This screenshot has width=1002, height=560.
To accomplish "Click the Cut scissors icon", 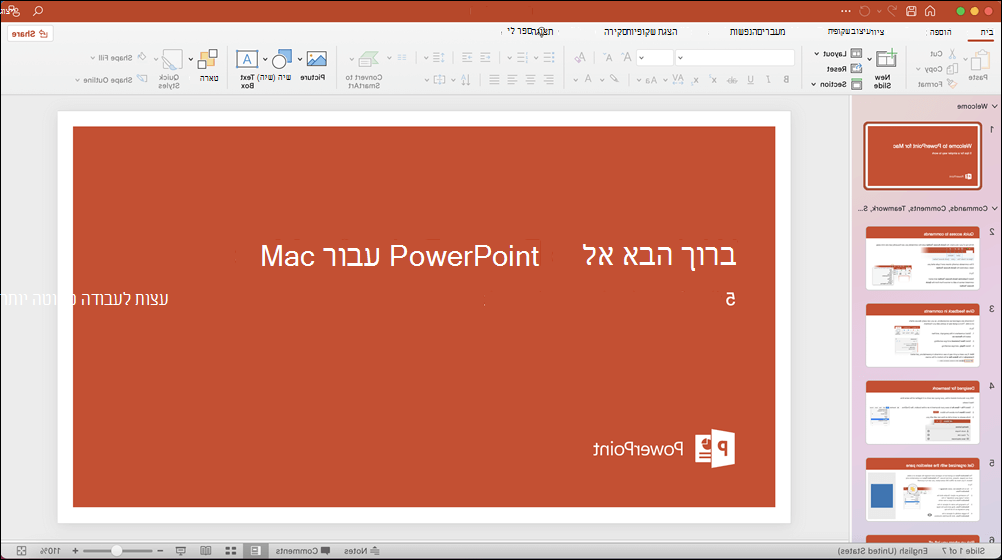I will pyautogui.click(x=952, y=54).
